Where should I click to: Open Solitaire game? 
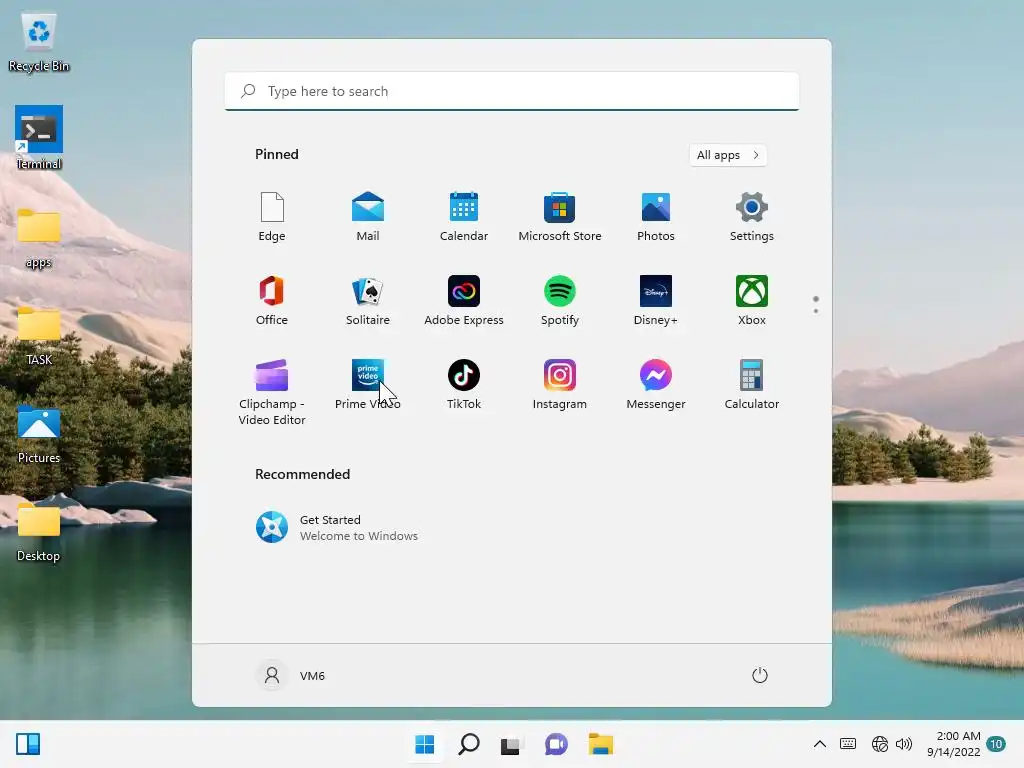tap(368, 301)
